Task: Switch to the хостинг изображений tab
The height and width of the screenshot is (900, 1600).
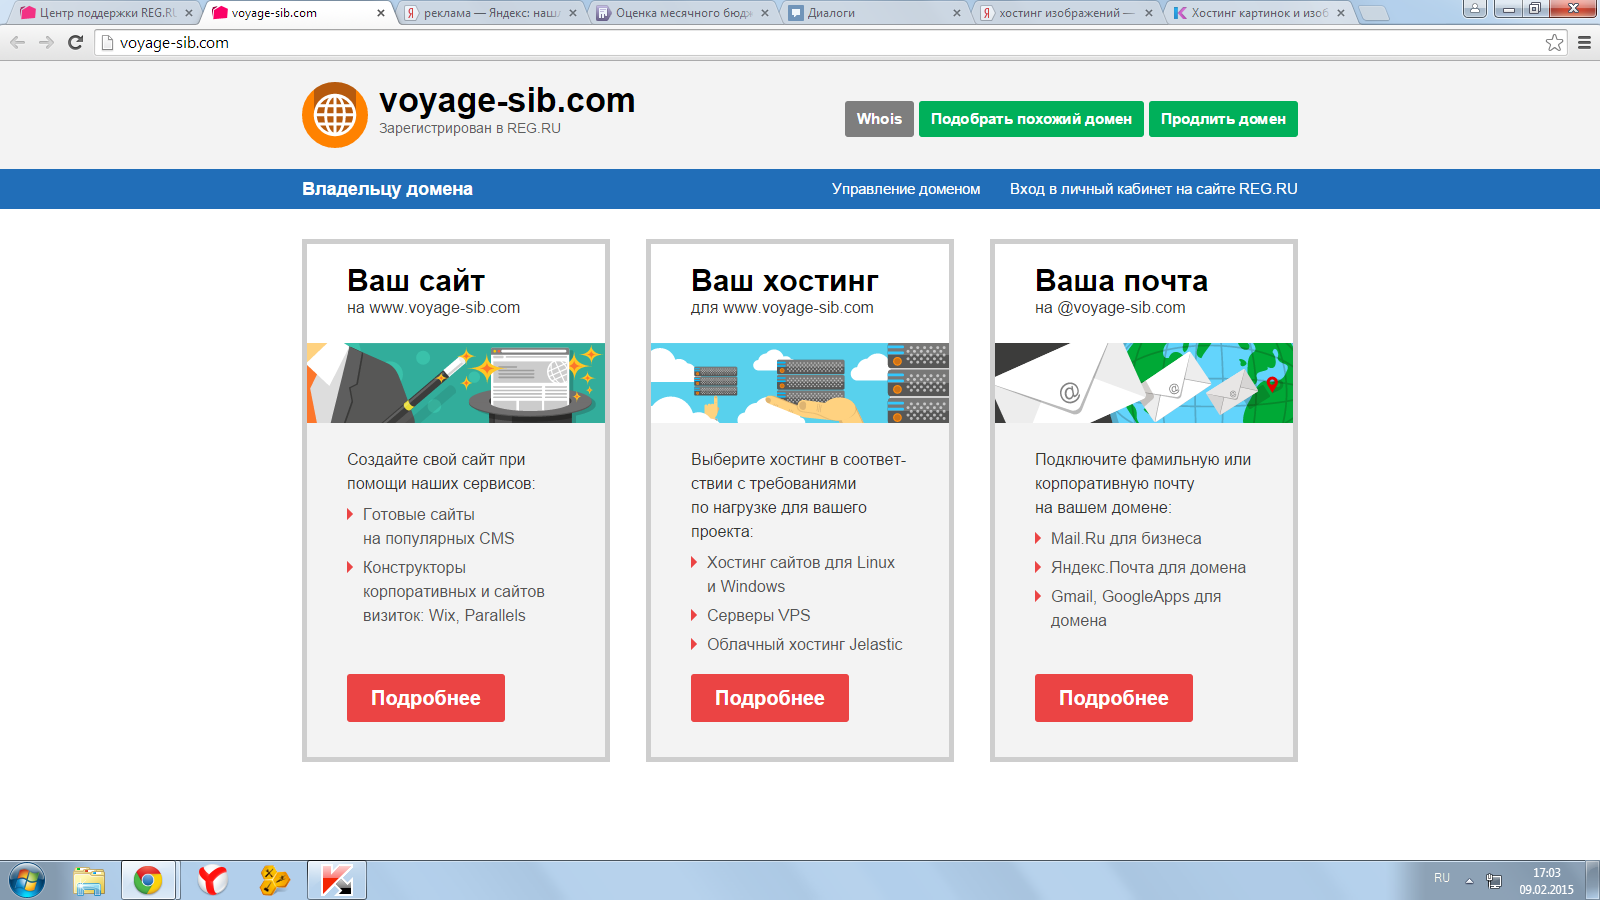Action: (x=1066, y=13)
